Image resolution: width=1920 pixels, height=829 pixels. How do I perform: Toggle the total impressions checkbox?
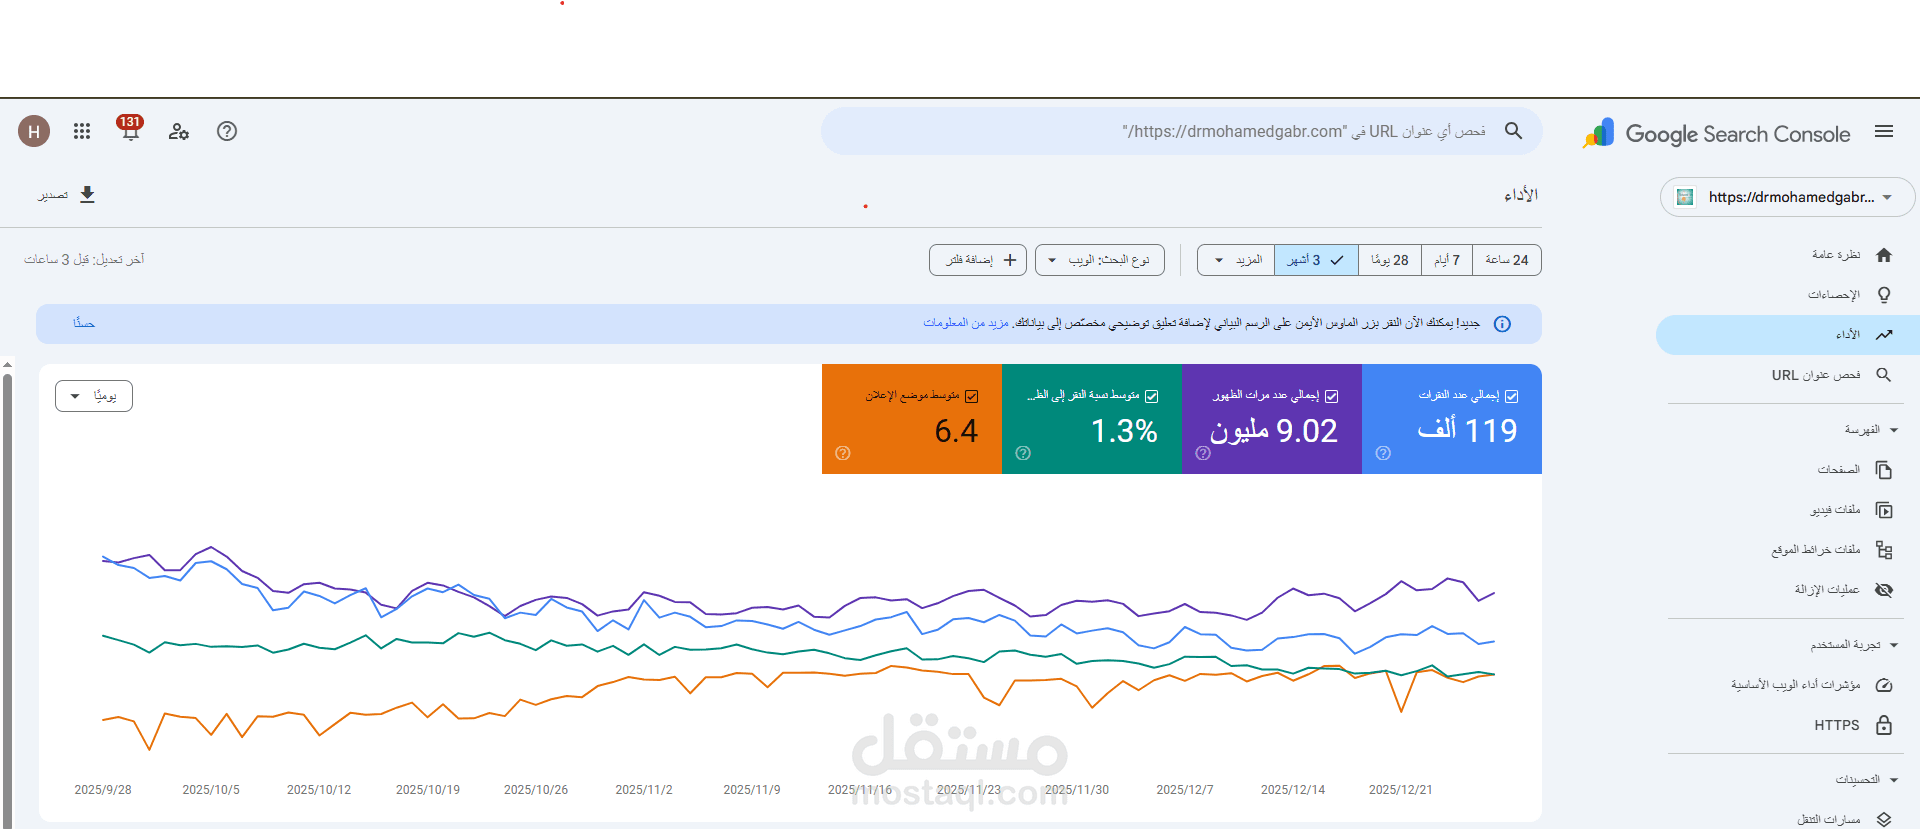click(x=1332, y=396)
